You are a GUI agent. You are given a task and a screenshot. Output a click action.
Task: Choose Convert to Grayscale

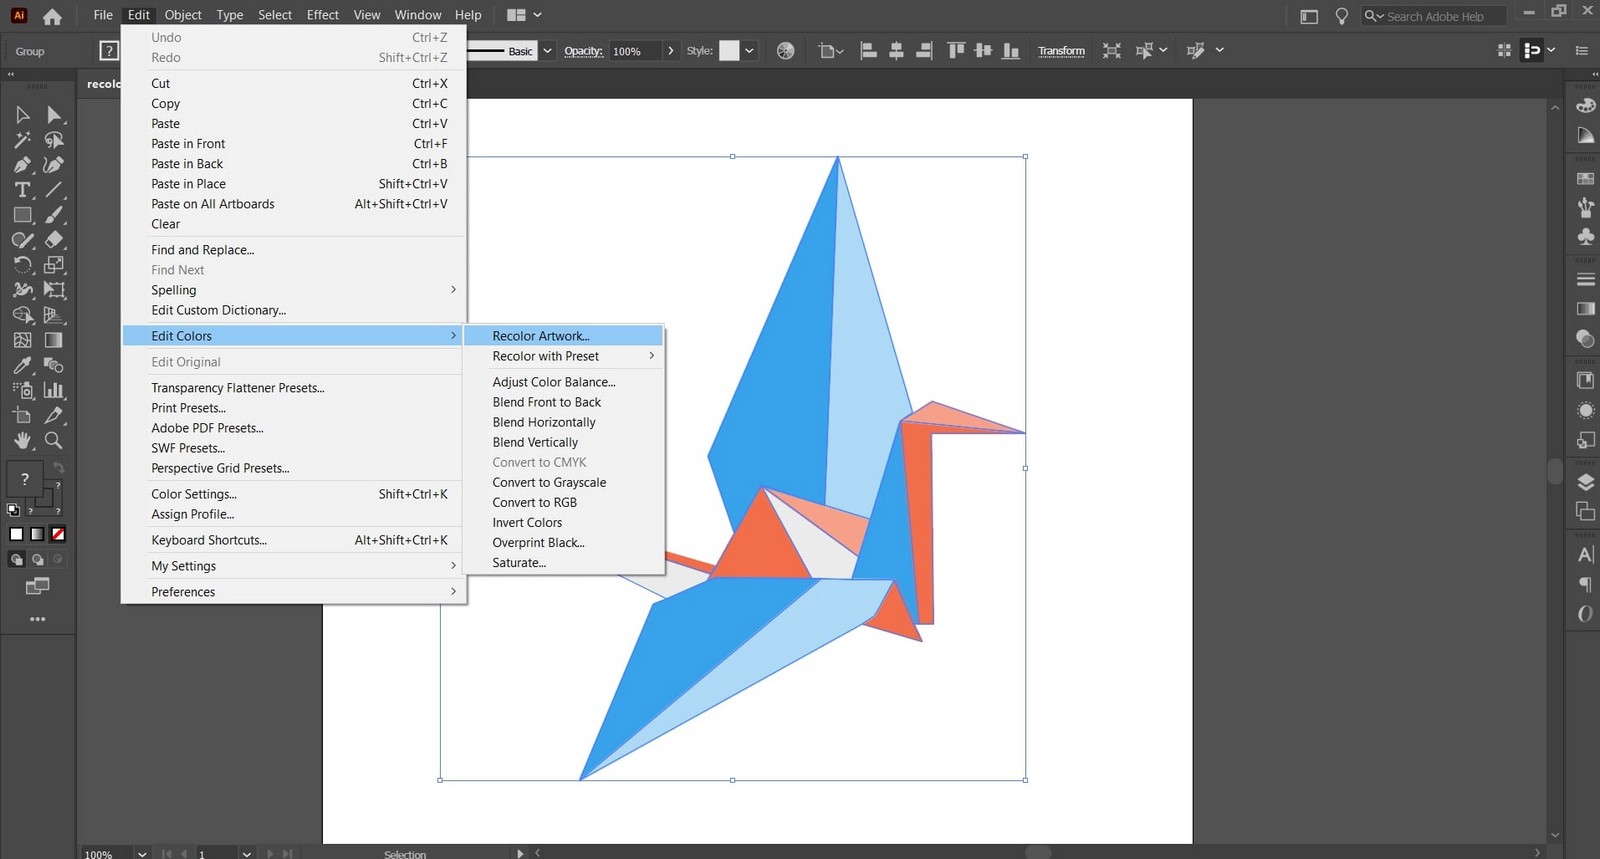tap(564, 482)
